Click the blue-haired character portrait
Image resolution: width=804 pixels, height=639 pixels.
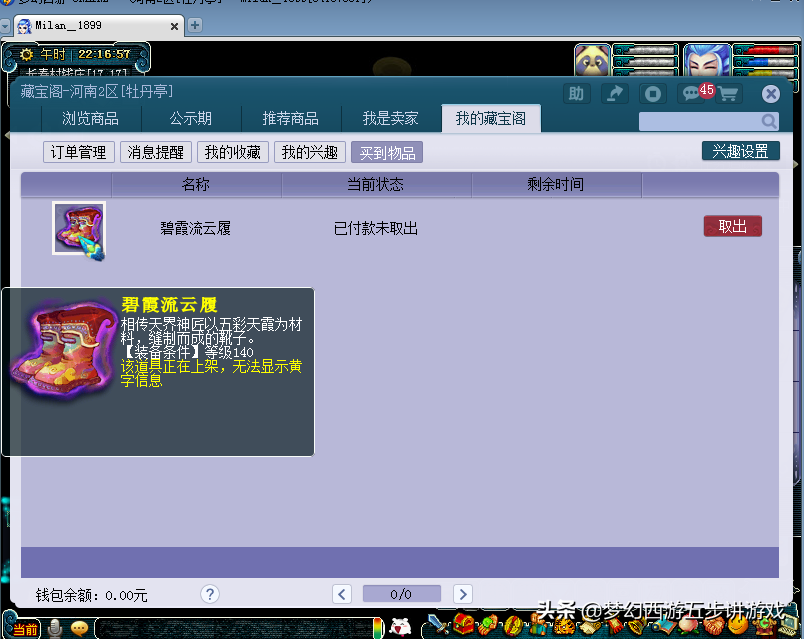[x=707, y=61]
